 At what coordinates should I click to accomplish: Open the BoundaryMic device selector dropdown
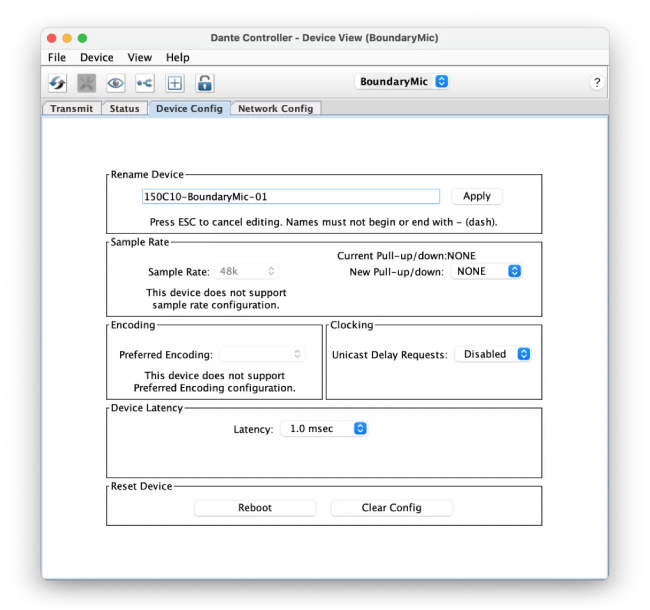[402, 82]
